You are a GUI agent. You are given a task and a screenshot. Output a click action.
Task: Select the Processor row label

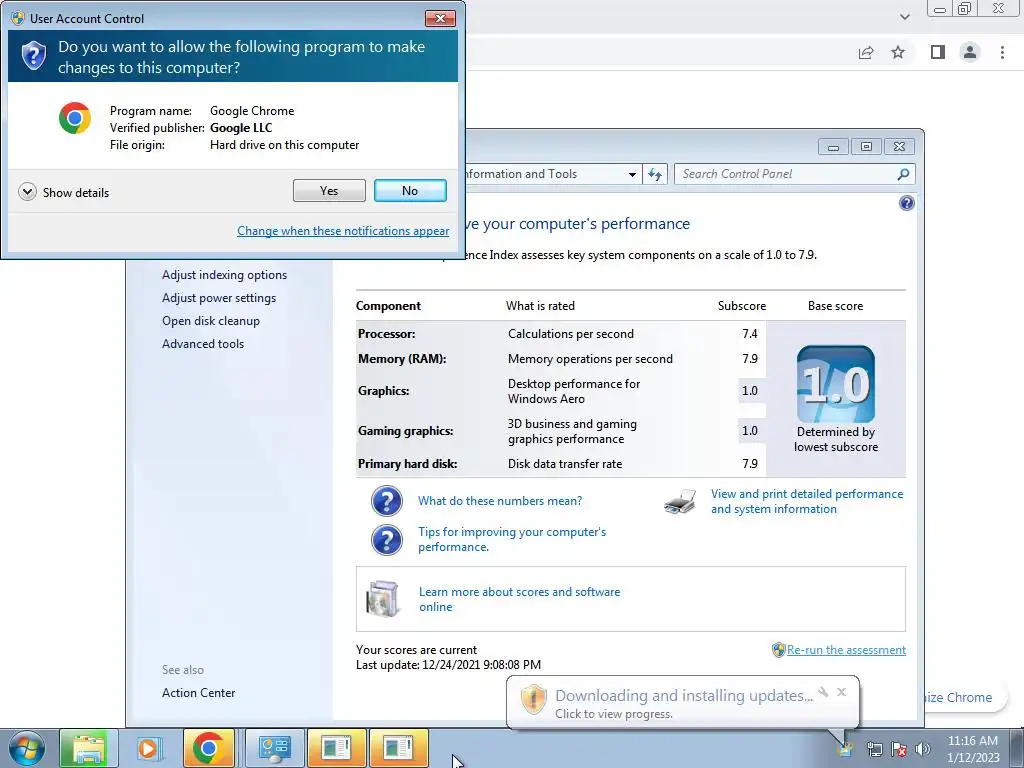[x=387, y=334]
